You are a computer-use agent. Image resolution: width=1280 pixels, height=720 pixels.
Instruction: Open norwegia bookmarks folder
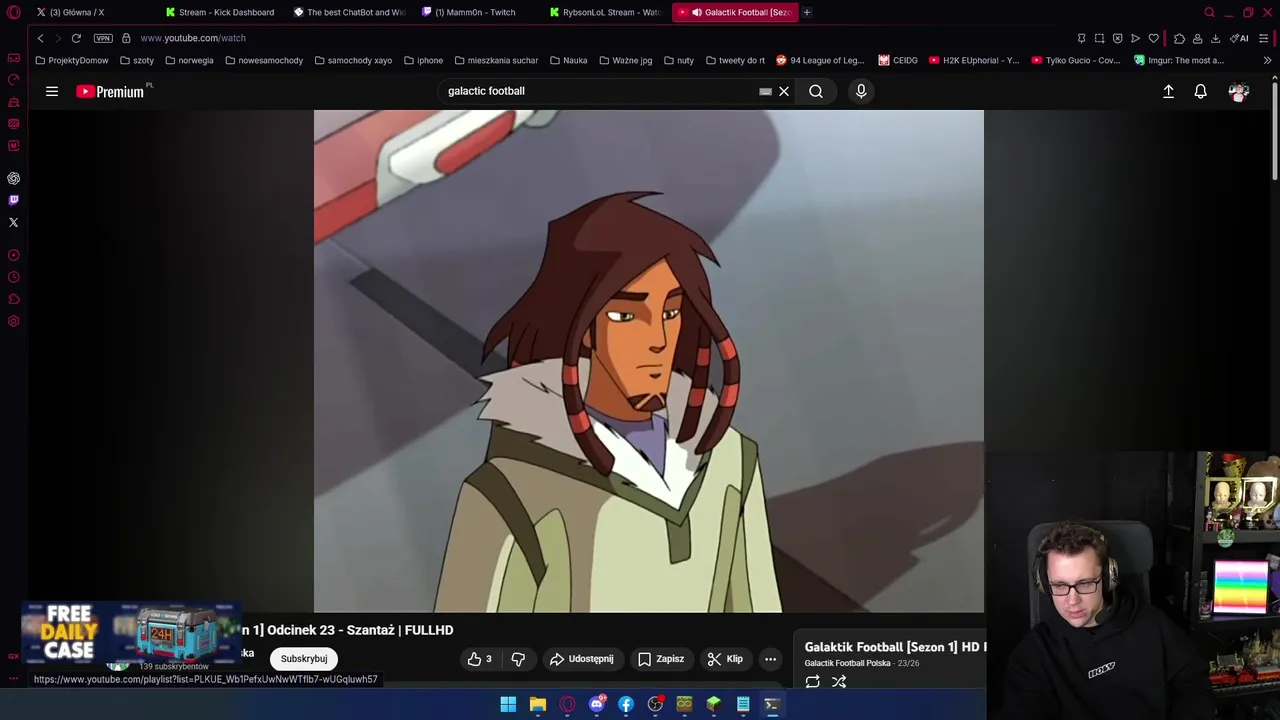pyautogui.click(x=189, y=60)
